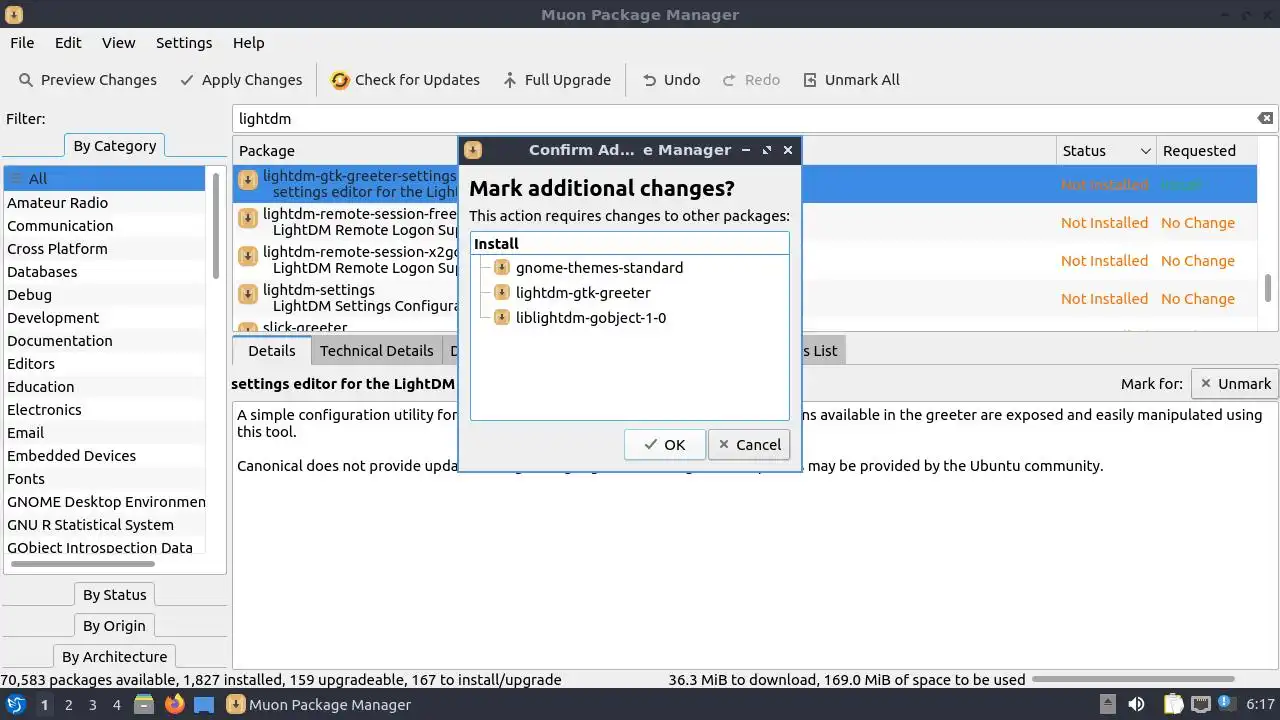Click the package icon beside liblightdm-gobject-1-0

pyautogui.click(x=502, y=318)
